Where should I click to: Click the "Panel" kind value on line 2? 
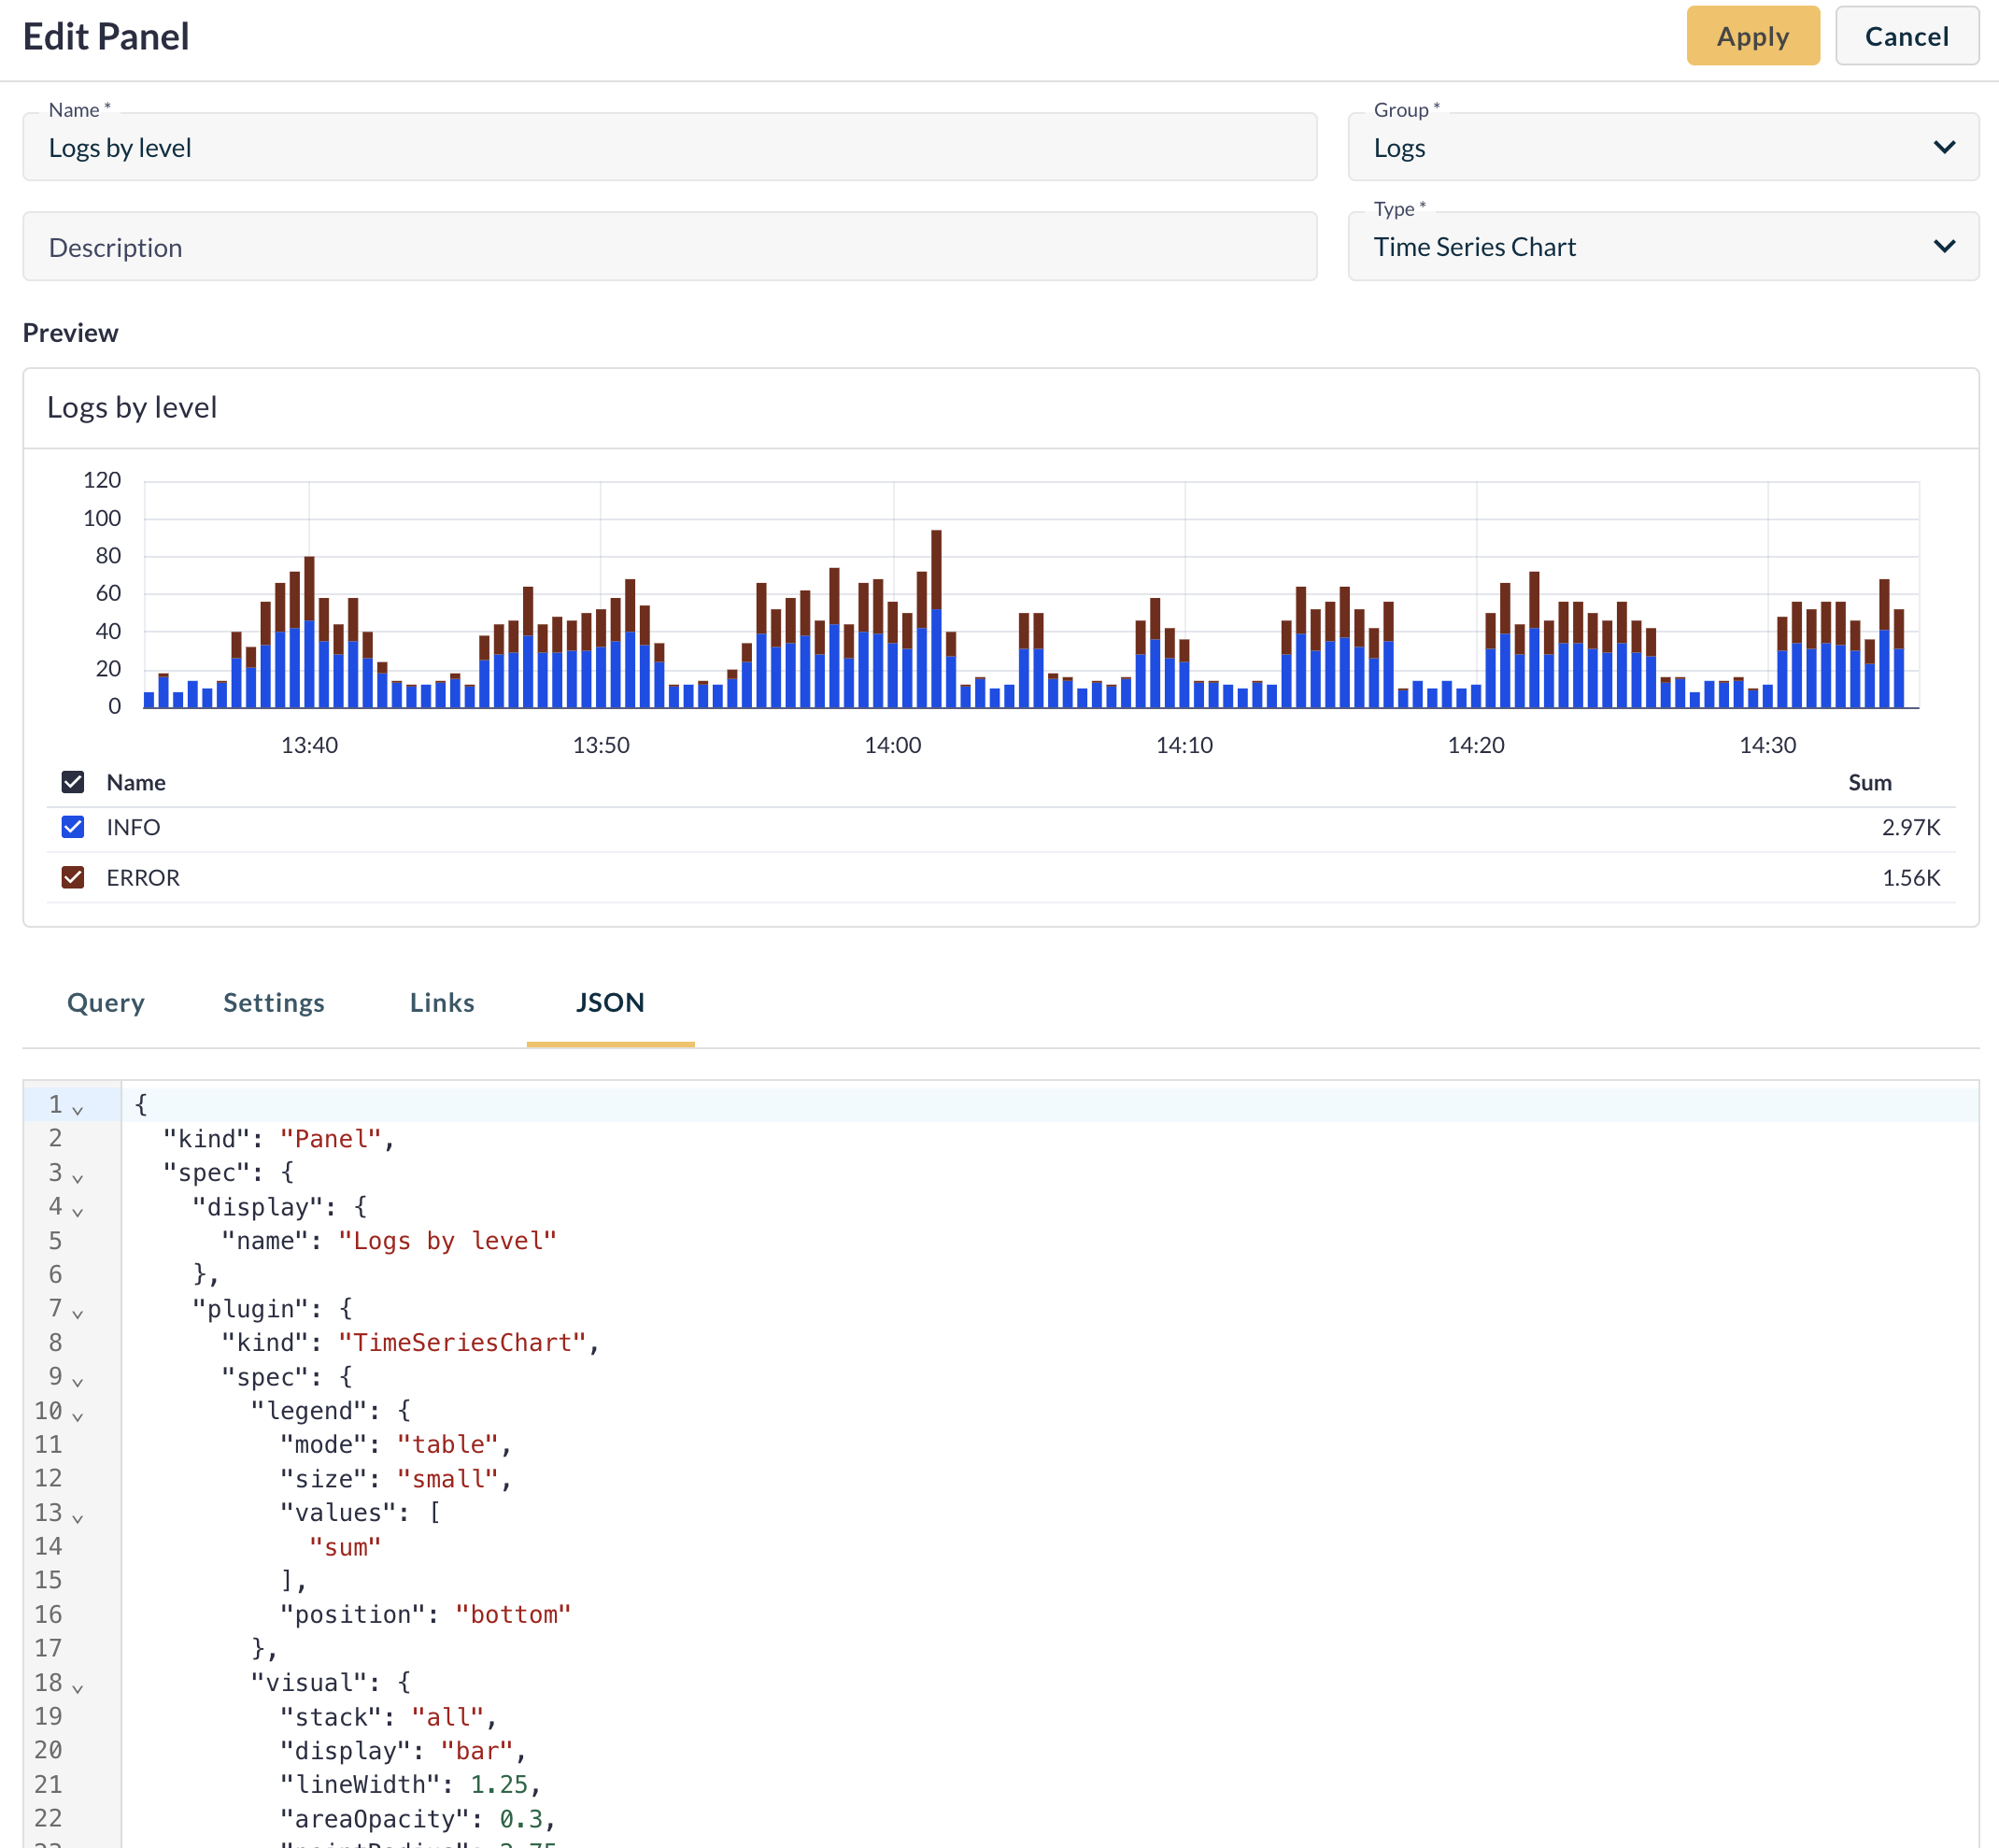tap(330, 1138)
